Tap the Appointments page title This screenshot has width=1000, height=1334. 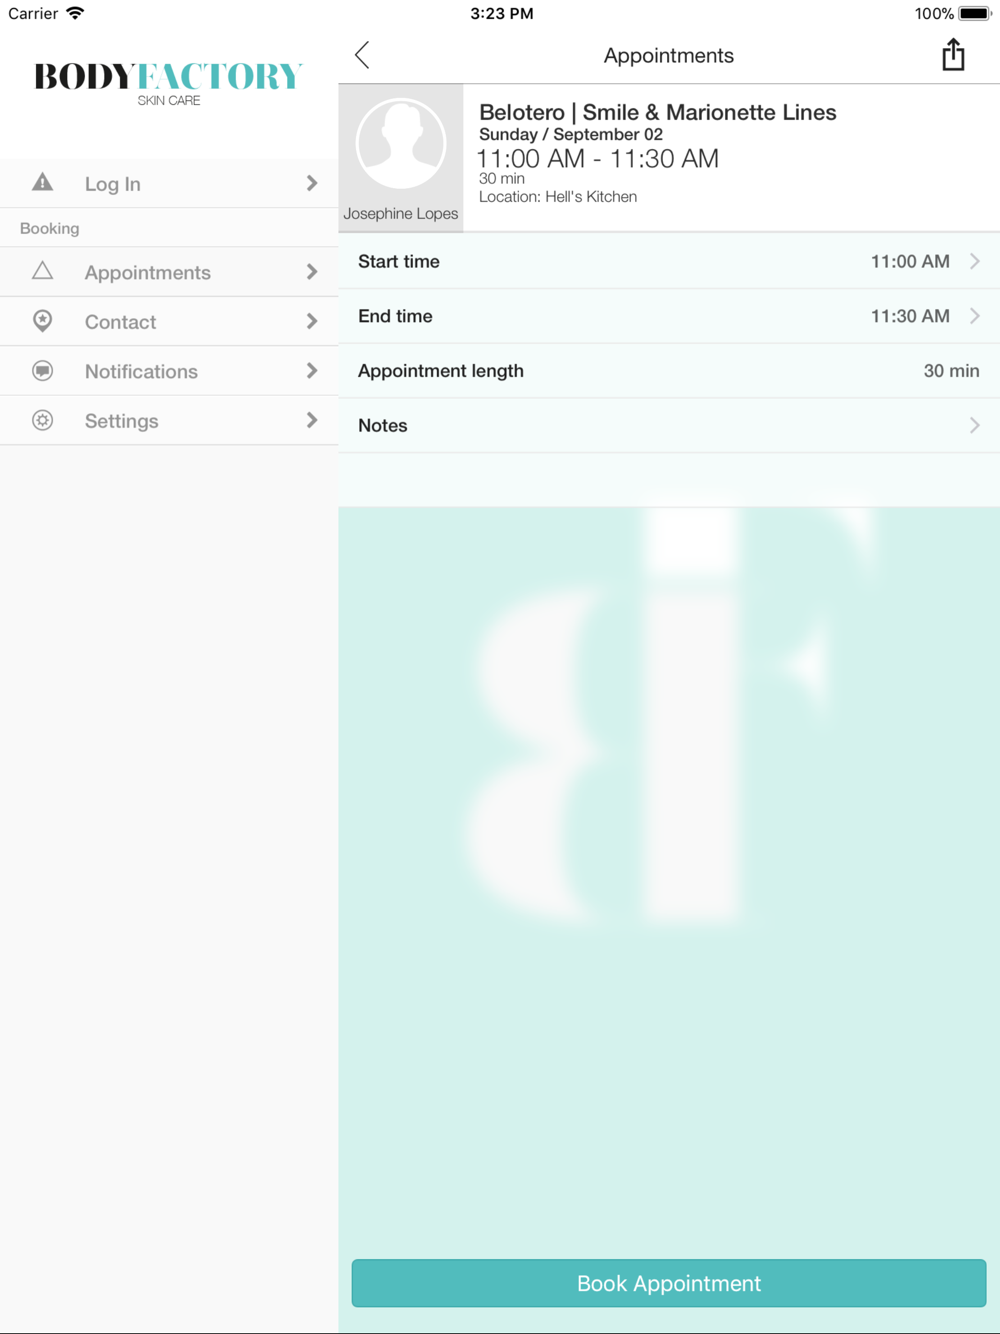669,56
